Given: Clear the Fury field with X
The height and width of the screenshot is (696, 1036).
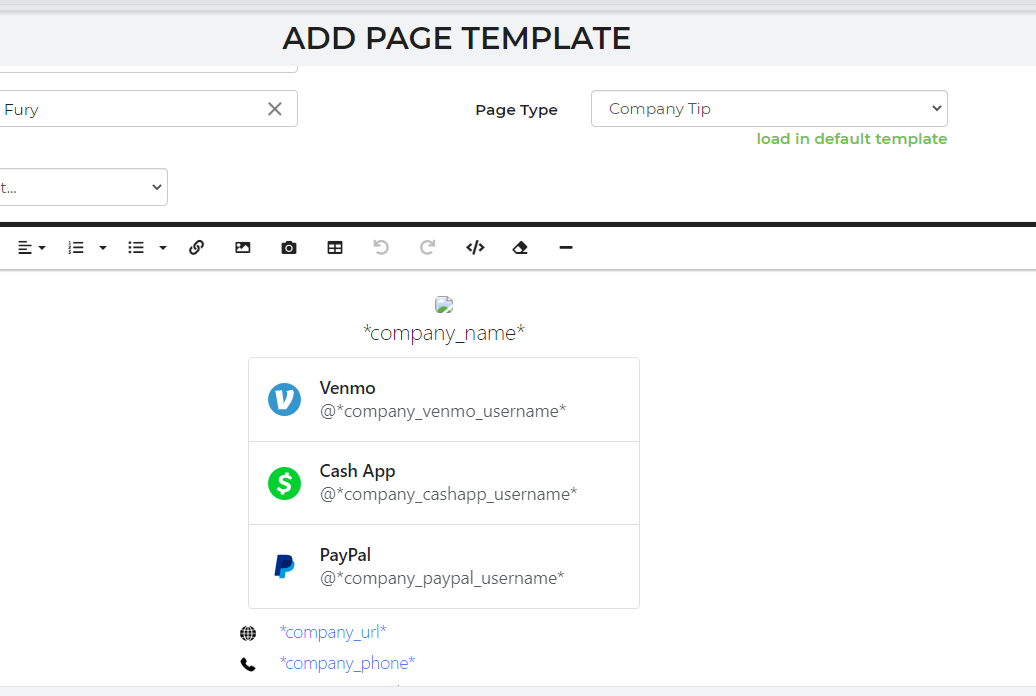Looking at the screenshot, I should coord(275,109).
